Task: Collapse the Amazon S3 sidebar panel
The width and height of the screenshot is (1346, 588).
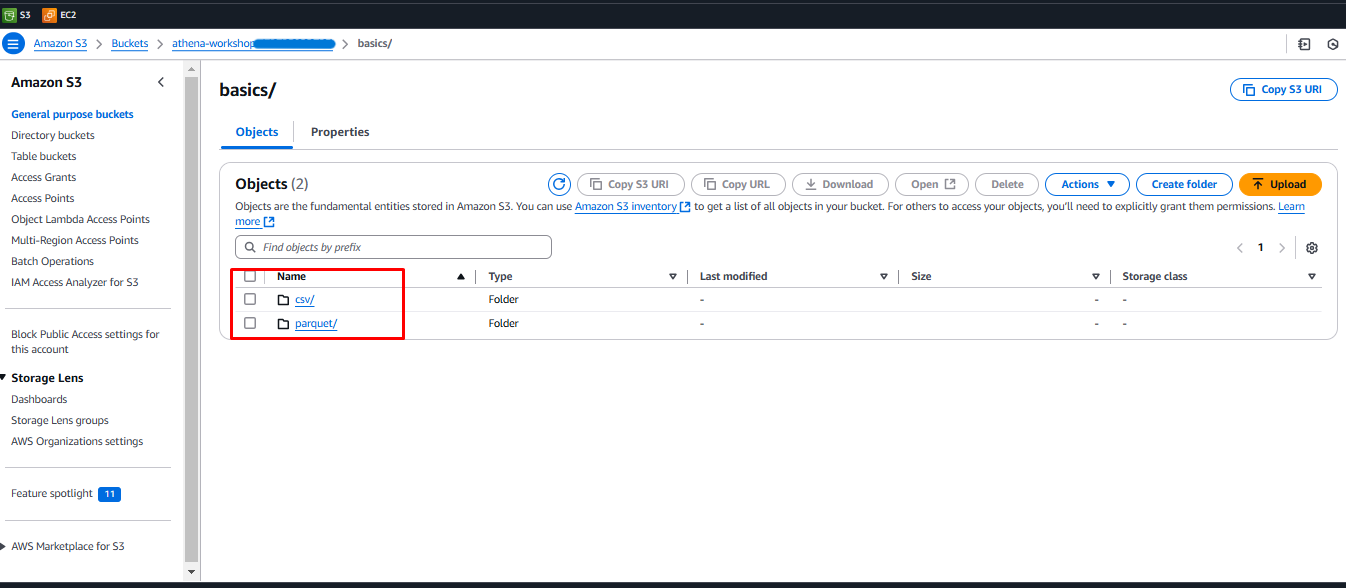Action: point(161,82)
